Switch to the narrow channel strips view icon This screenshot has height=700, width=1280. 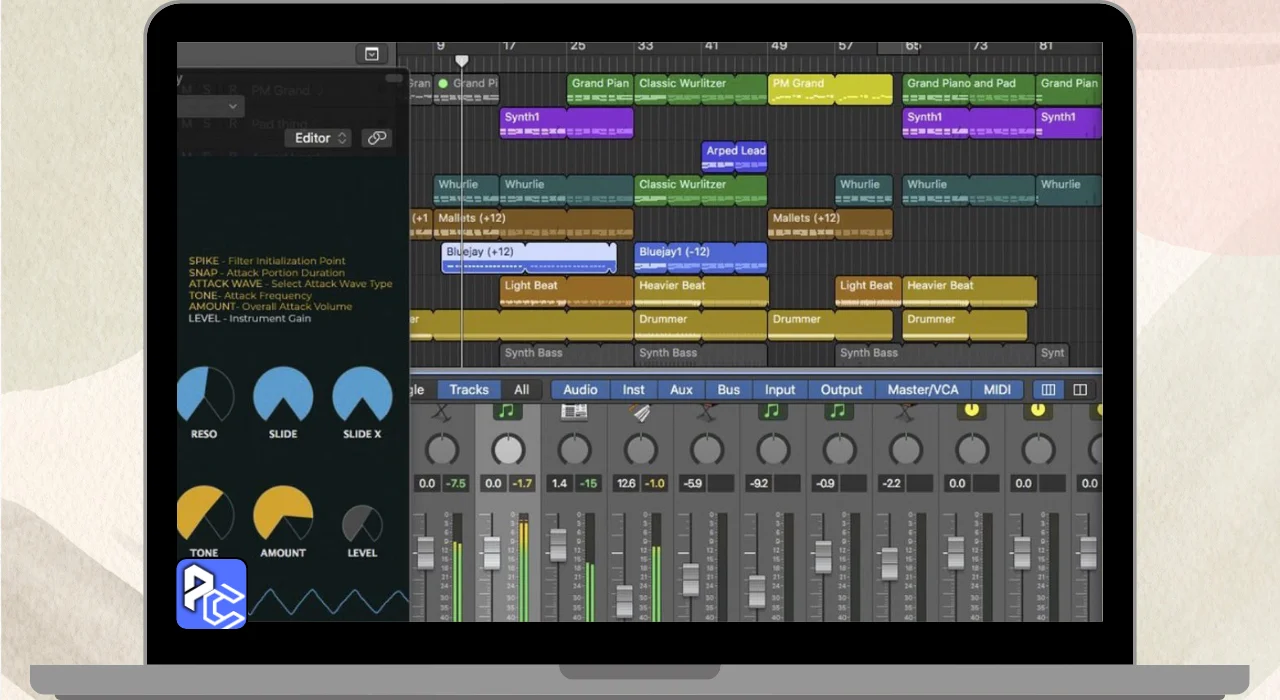click(x=1048, y=390)
